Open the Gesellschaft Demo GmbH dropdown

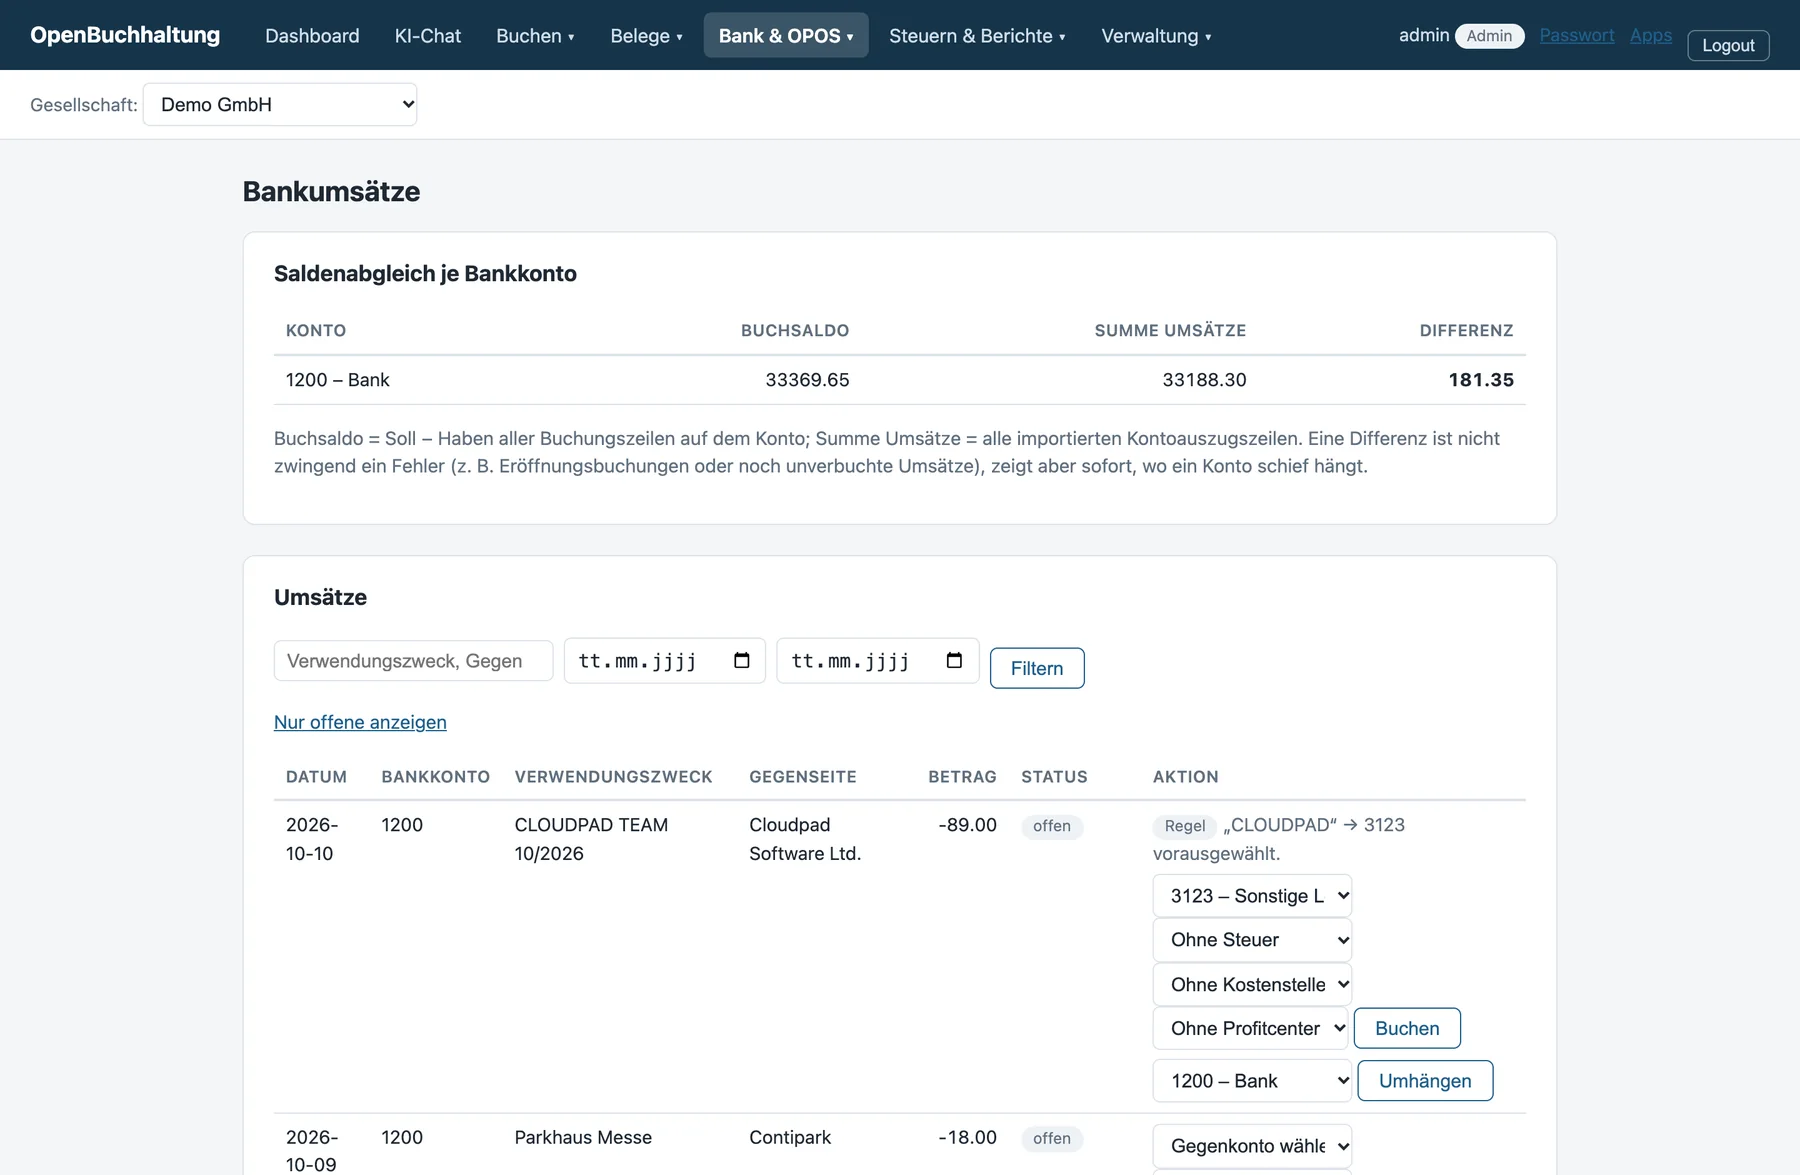[x=280, y=104]
